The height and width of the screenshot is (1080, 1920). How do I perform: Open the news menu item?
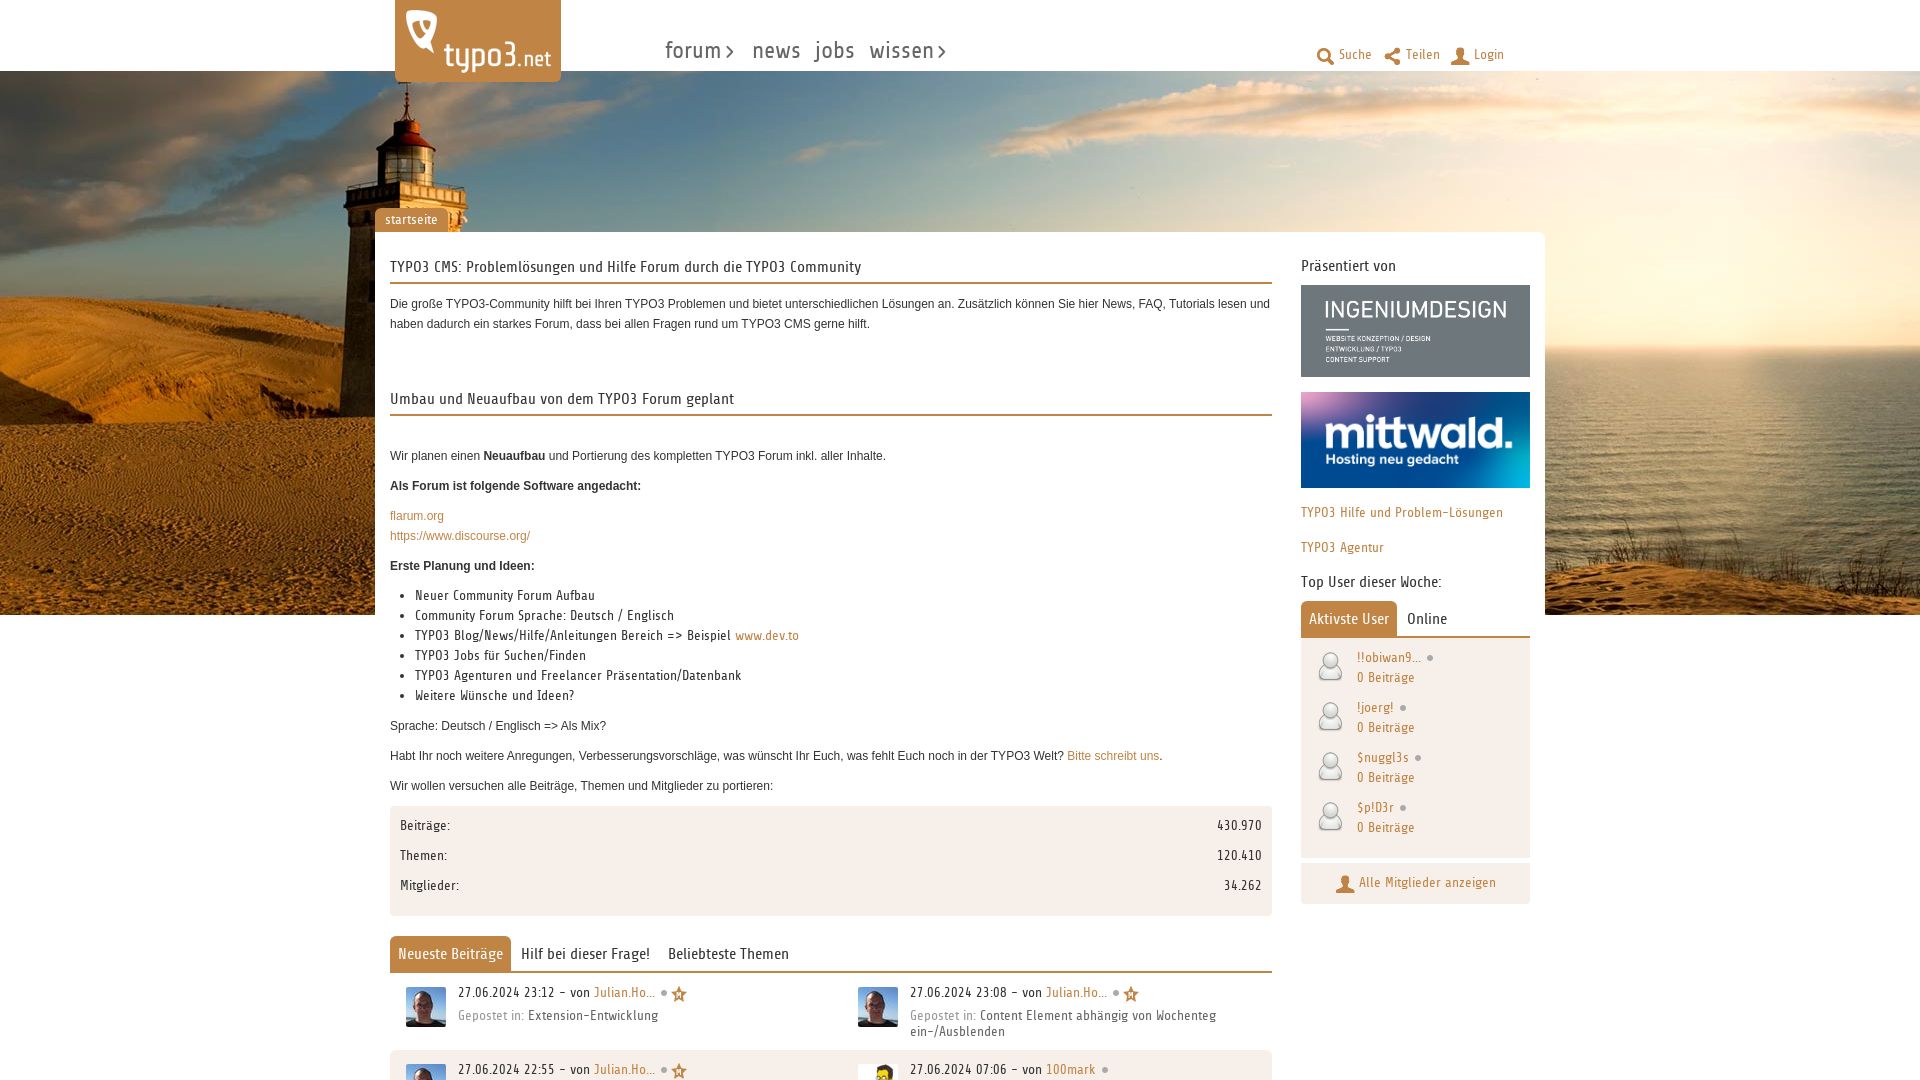click(776, 51)
